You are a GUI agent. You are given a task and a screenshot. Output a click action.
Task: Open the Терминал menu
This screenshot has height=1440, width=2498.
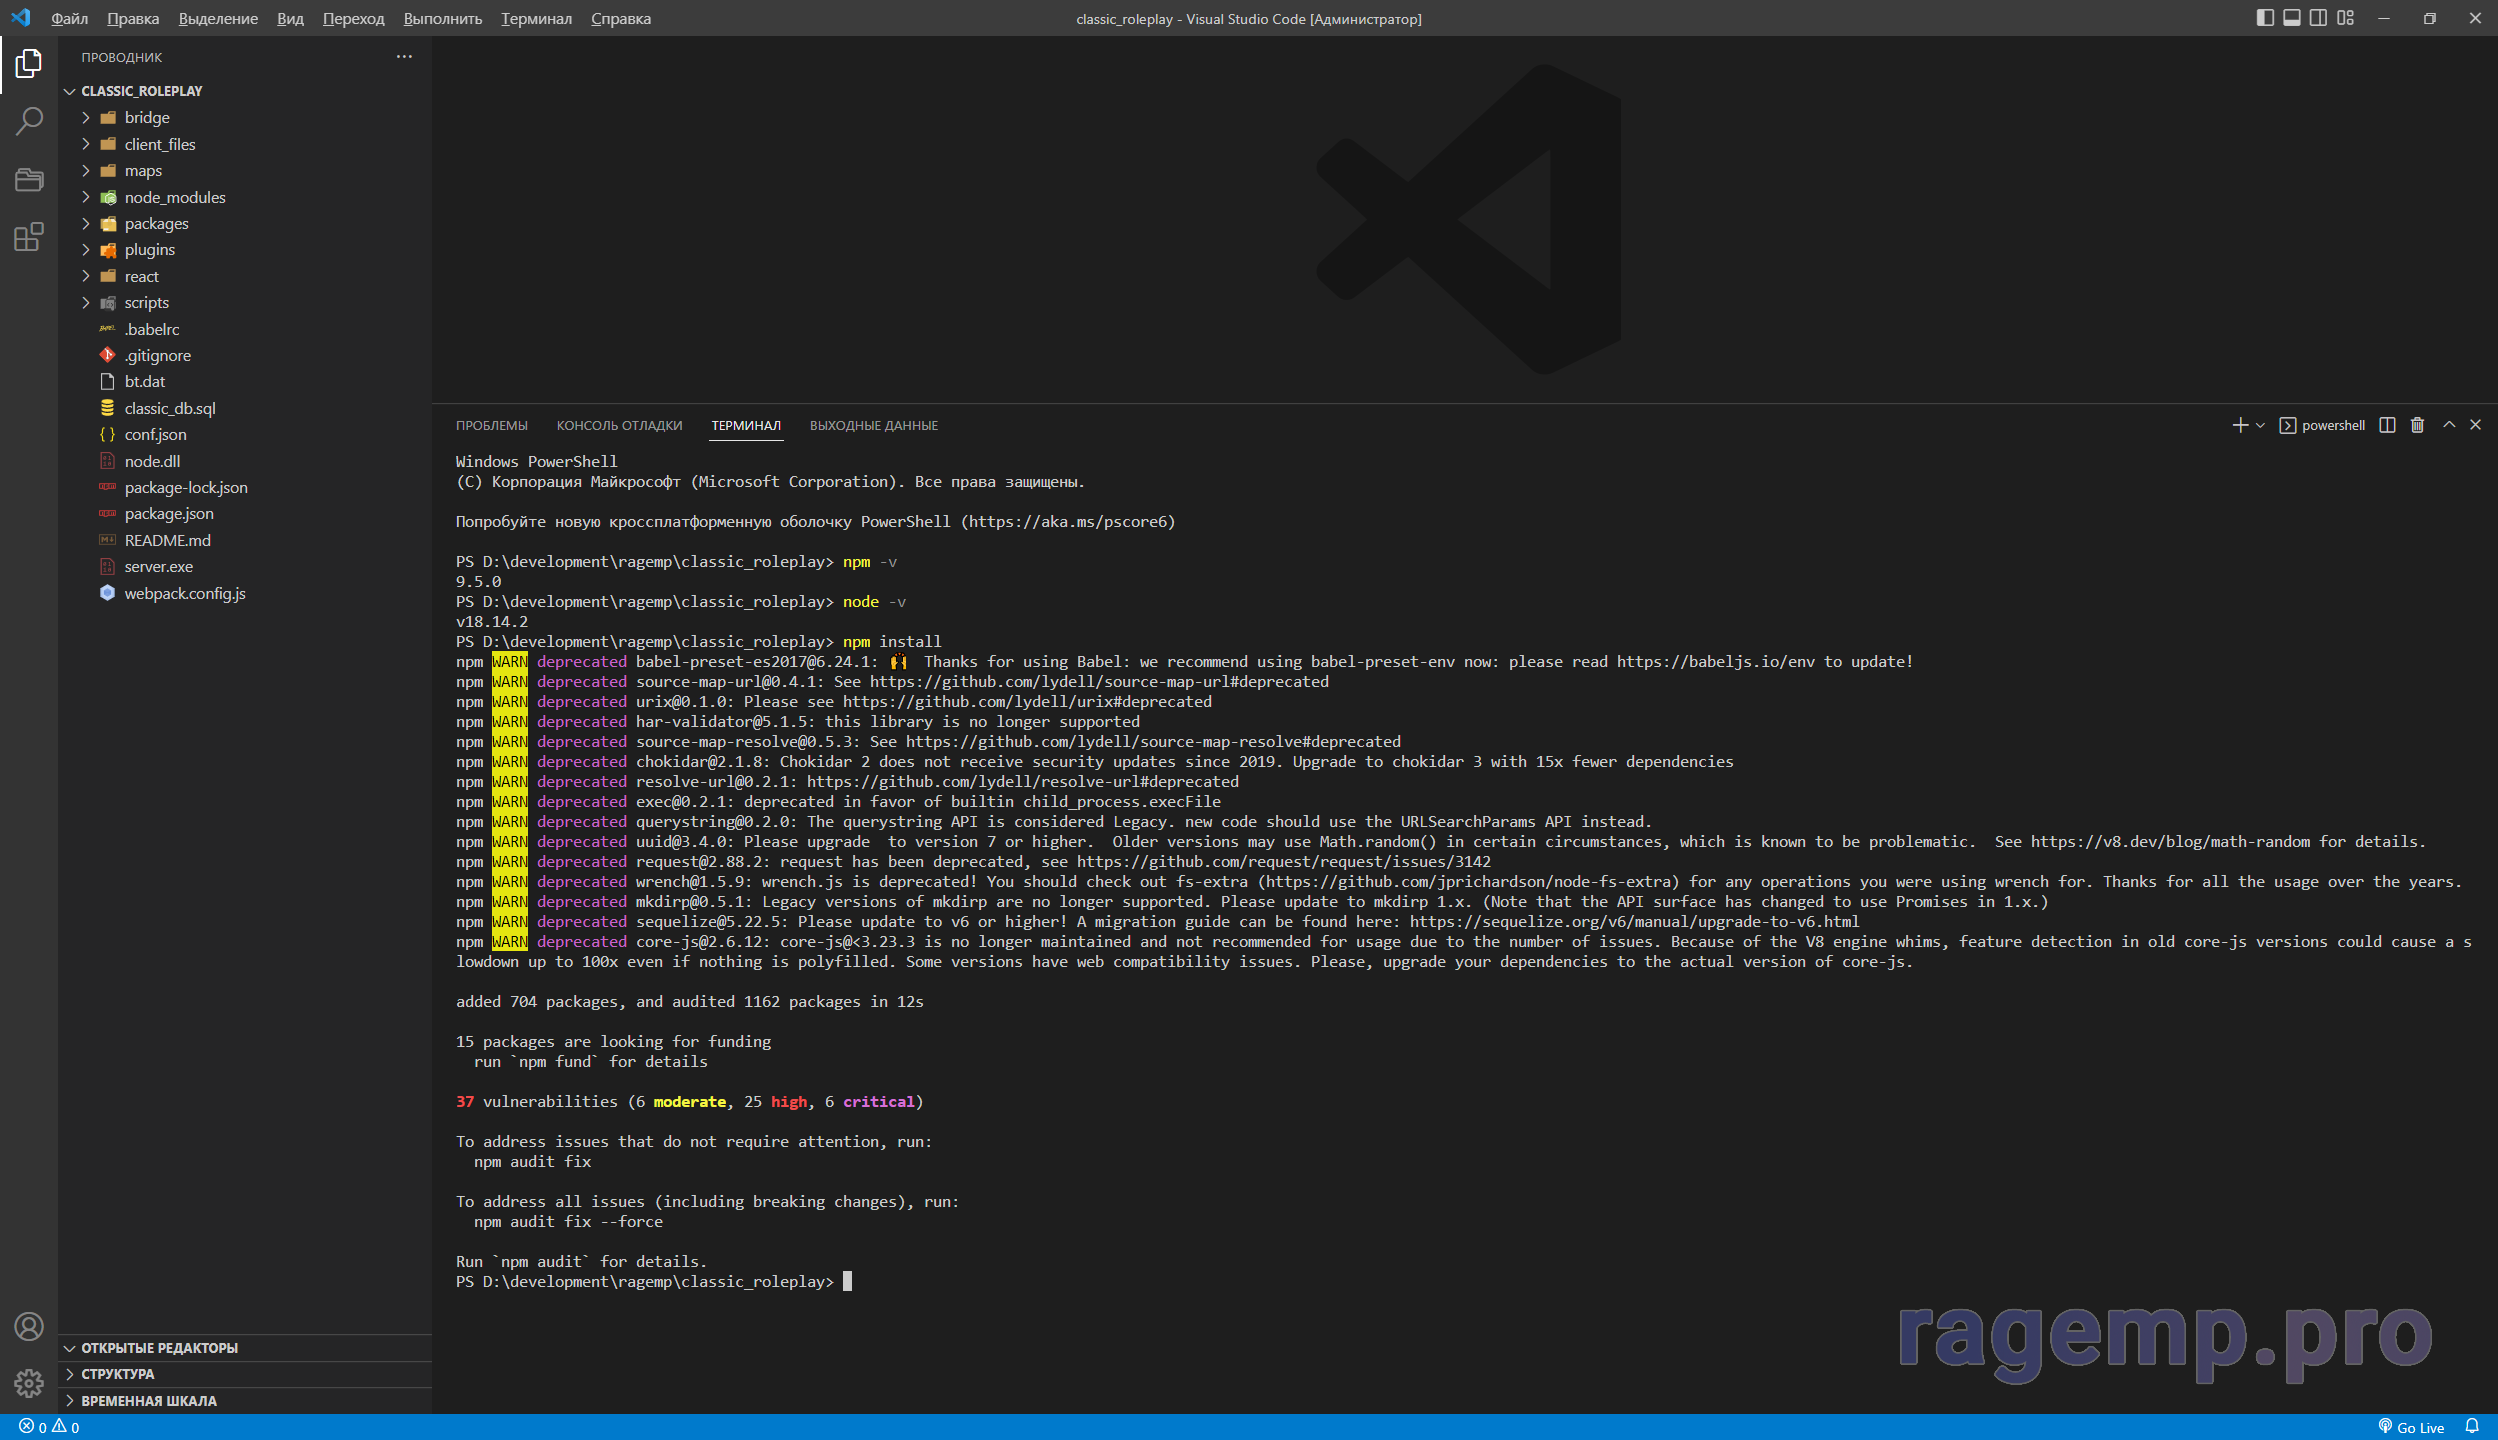pos(536,18)
